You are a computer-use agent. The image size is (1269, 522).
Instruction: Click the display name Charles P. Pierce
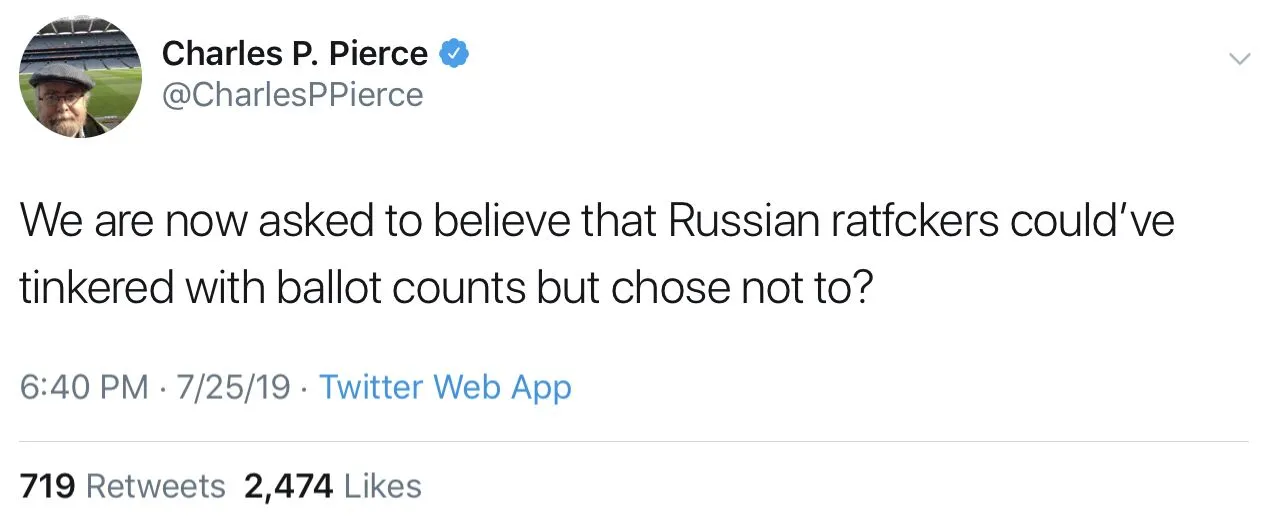click(295, 54)
